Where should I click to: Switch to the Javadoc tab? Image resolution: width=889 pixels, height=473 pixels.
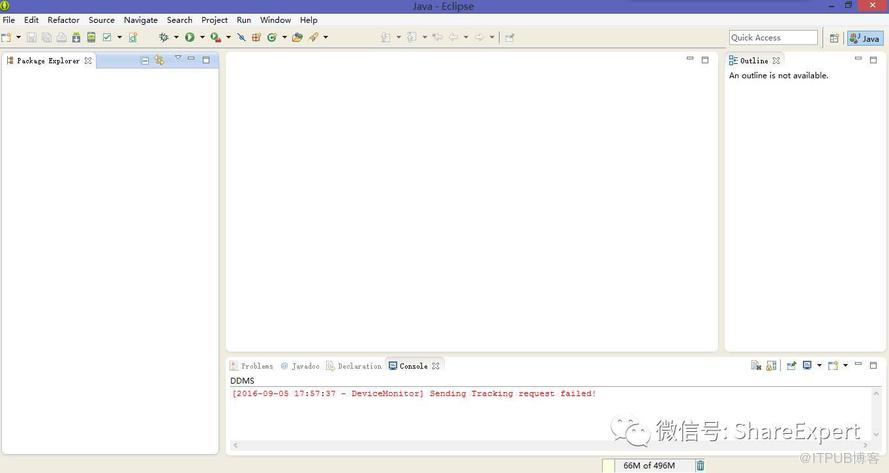pyautogui.click(x=300, y=366)
